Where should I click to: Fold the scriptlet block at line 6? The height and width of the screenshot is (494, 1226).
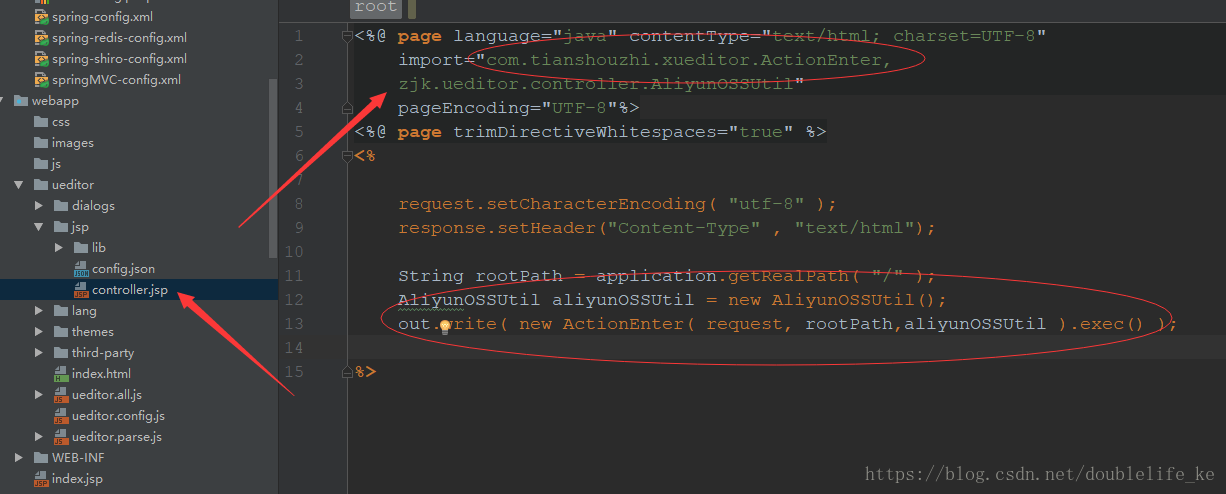(x=348, y=156)
